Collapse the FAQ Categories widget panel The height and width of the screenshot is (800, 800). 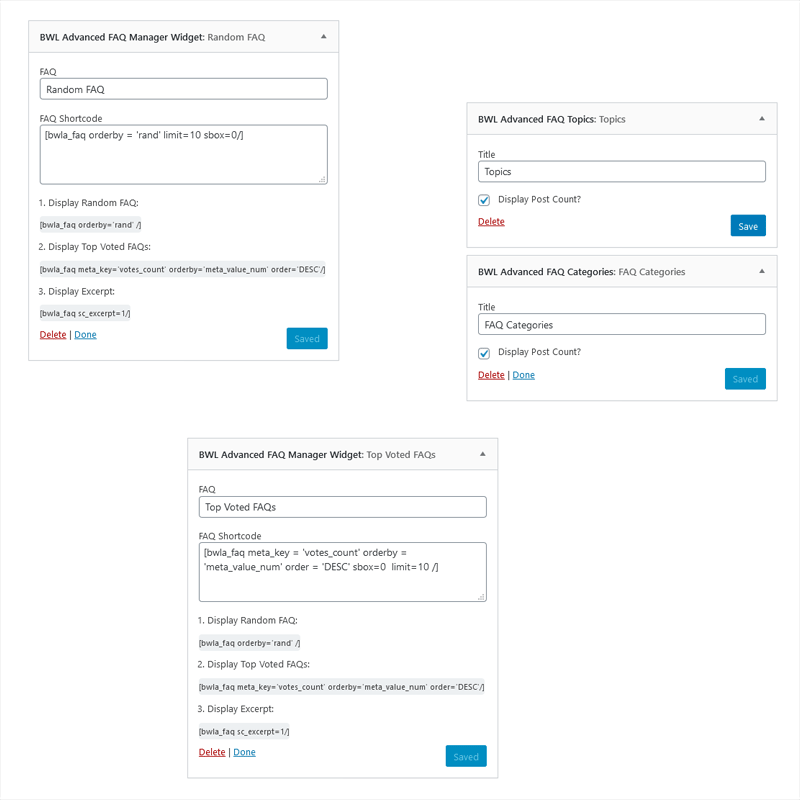tap(763, 271)
